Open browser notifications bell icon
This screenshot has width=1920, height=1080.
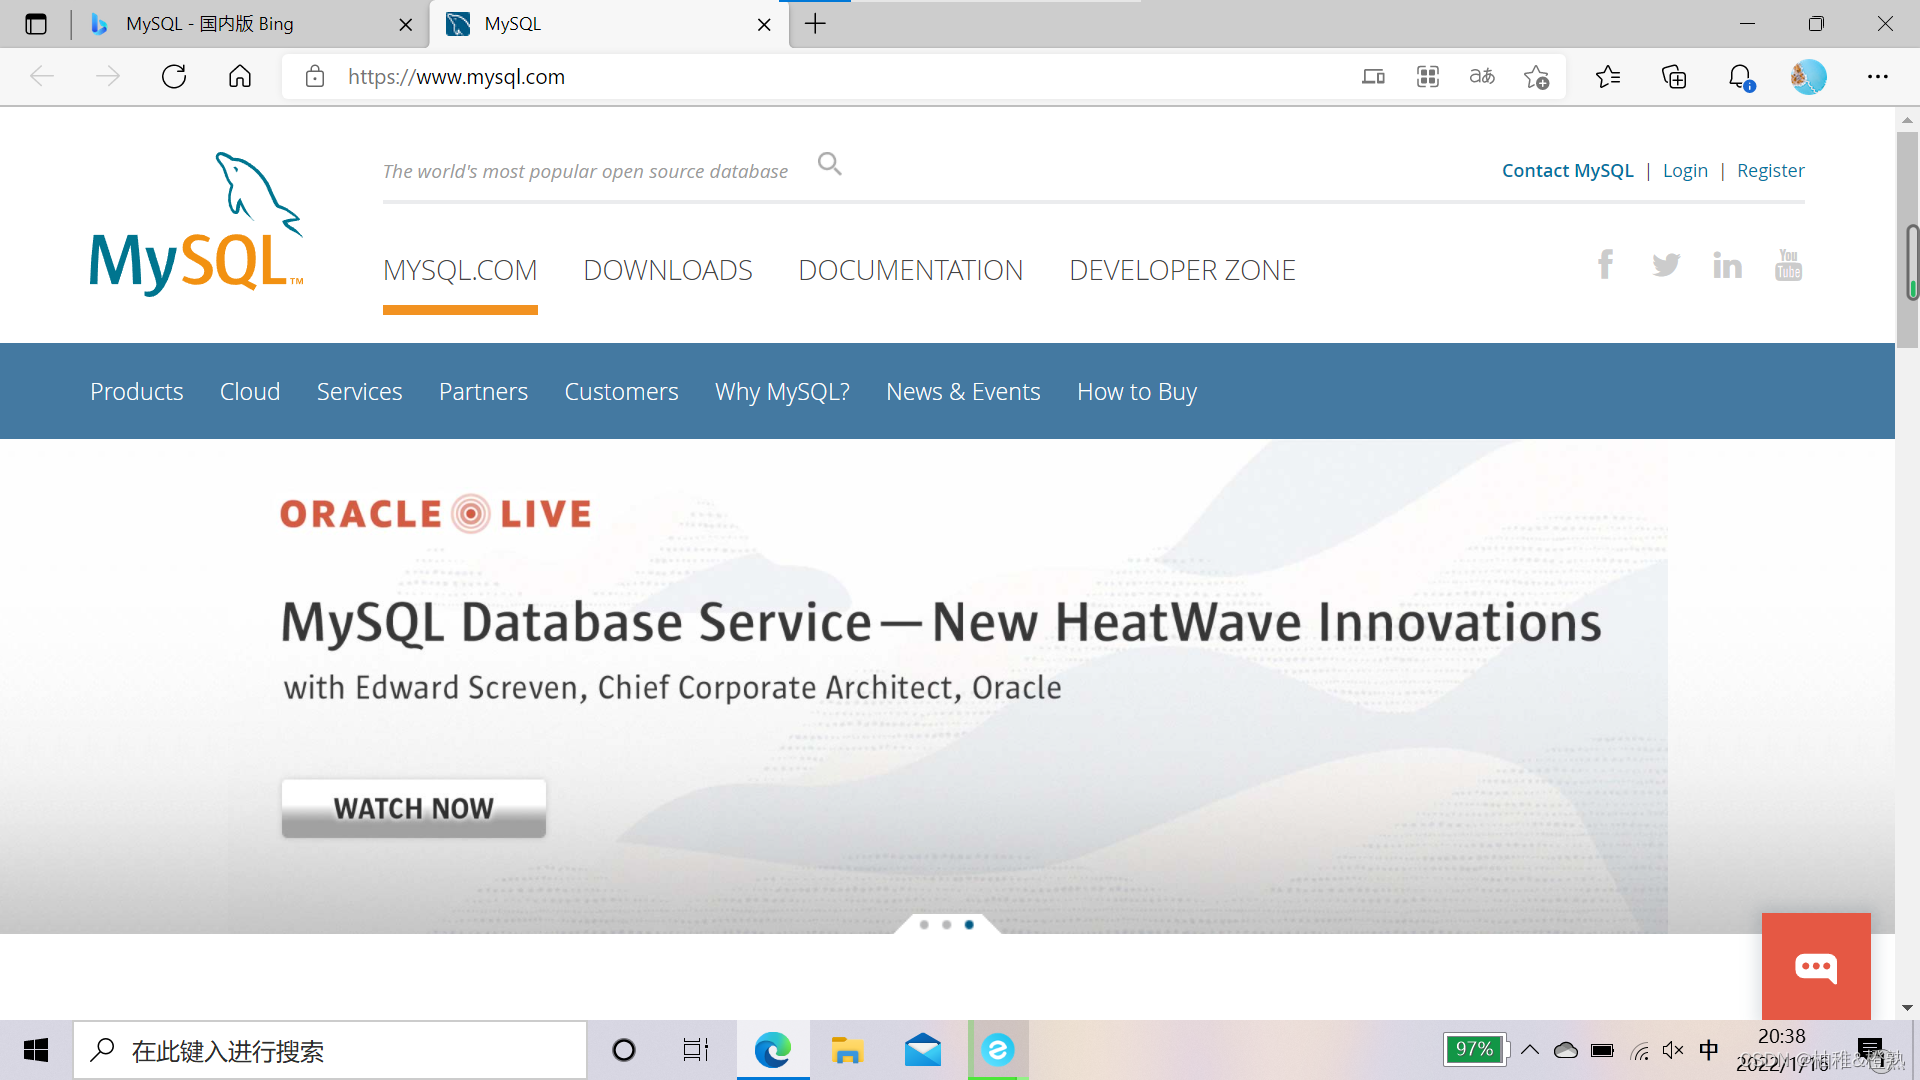[x=1741, y=77]
